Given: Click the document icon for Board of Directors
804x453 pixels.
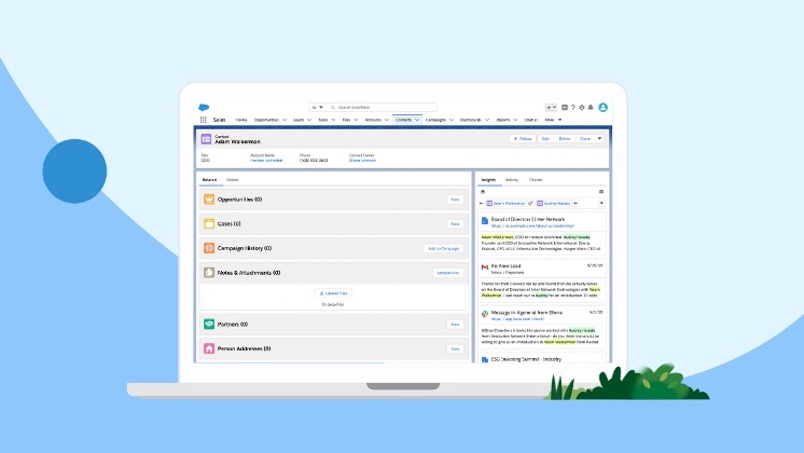Looking at the screenshot, I should (485, 221).
